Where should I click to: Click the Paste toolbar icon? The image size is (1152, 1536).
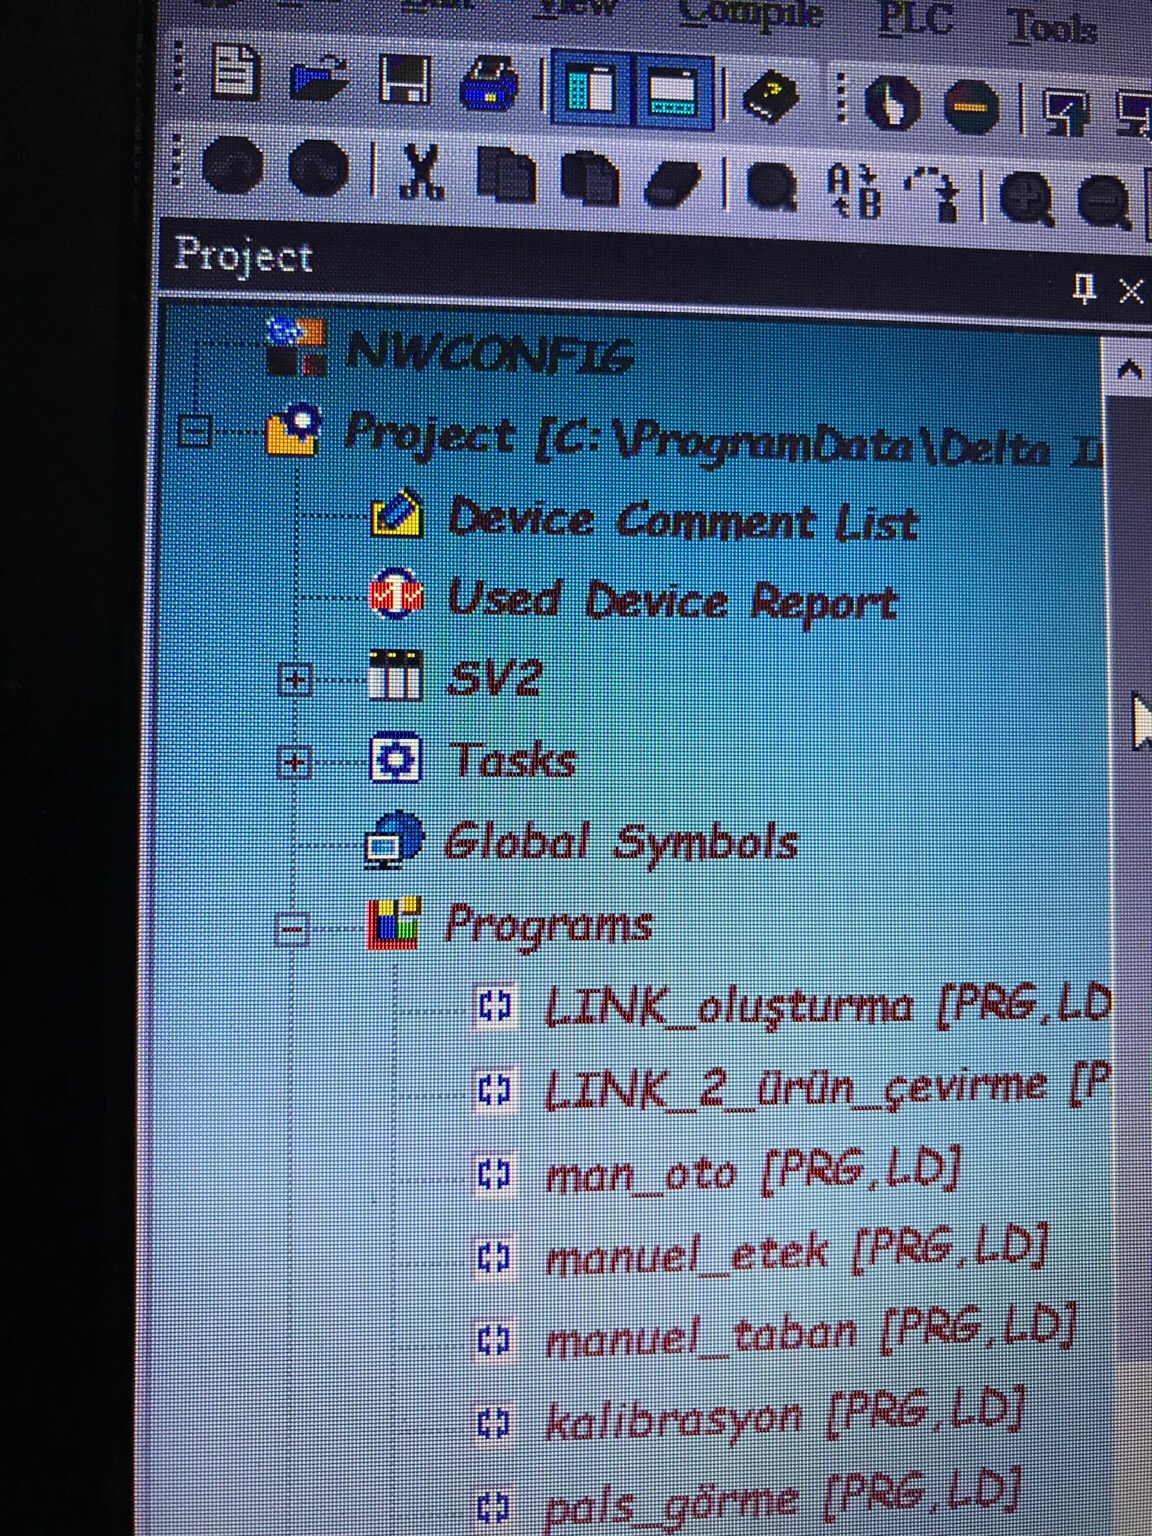pos(590,180)
